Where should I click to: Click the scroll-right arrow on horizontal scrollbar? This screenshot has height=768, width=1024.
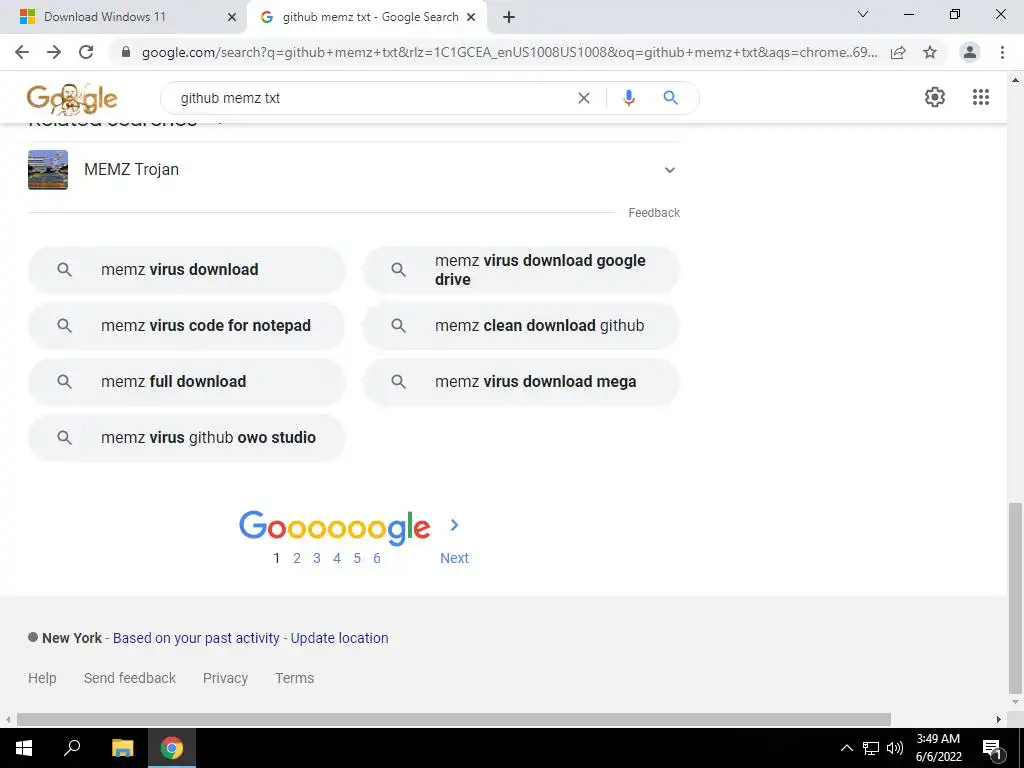click(x=999, y=719)
